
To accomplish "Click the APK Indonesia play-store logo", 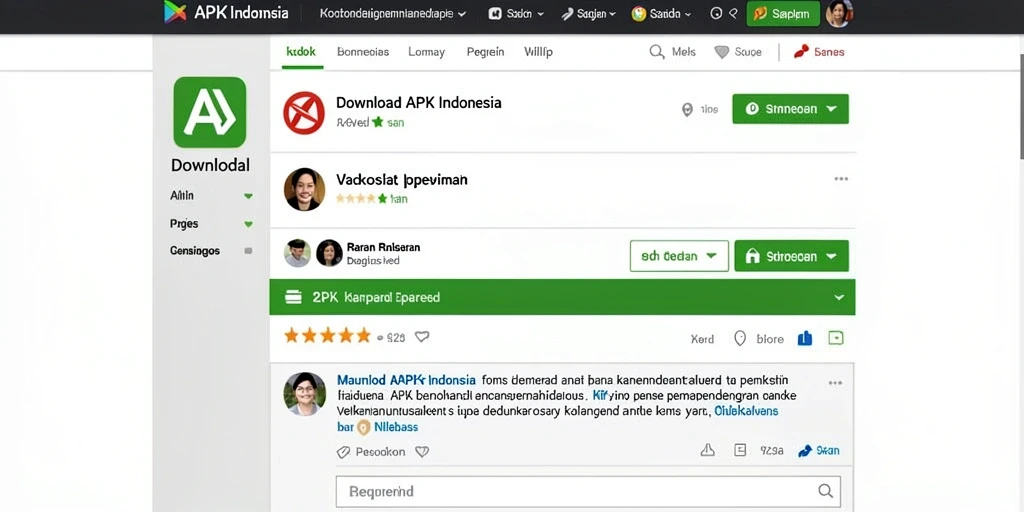I will (x=175, y=12).
